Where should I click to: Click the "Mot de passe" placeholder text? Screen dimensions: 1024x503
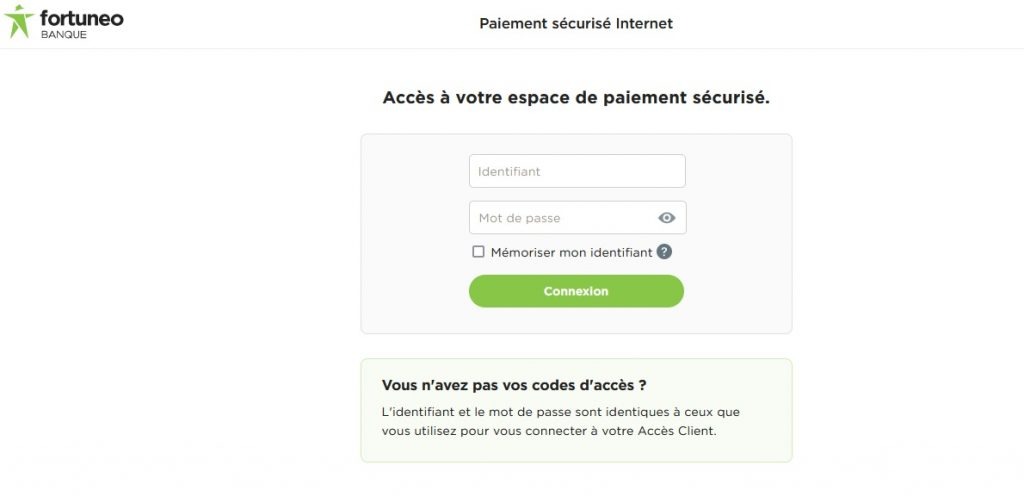pyautogui.click(x=519, y=218)
